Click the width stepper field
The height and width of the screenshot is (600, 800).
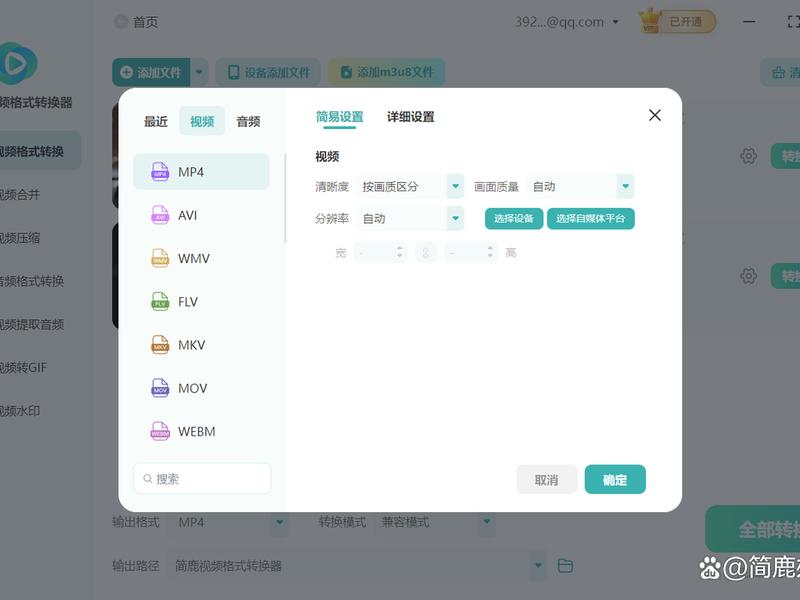point(380,253)
